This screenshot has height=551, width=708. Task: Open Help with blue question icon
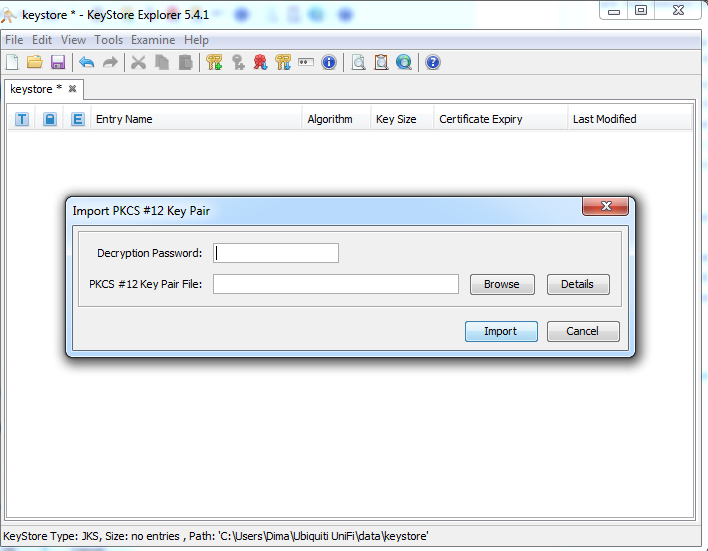[x=433, y=62]
